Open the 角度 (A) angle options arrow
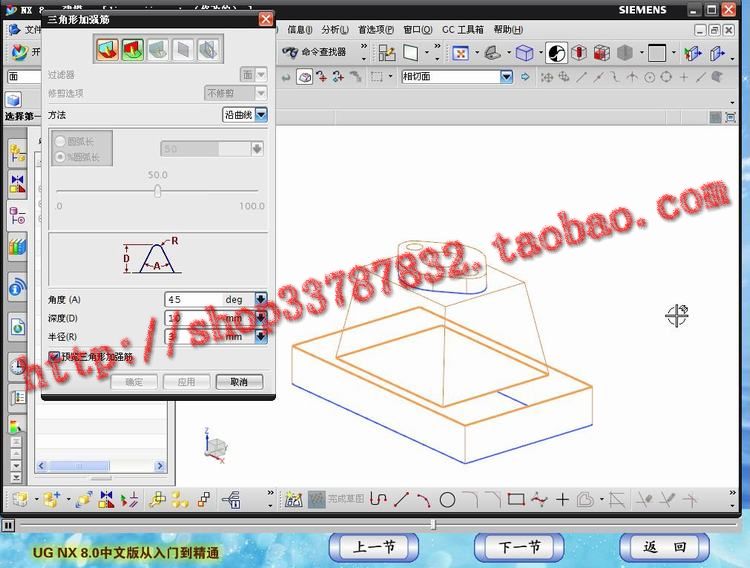750x568 pixels. [261, 299]
